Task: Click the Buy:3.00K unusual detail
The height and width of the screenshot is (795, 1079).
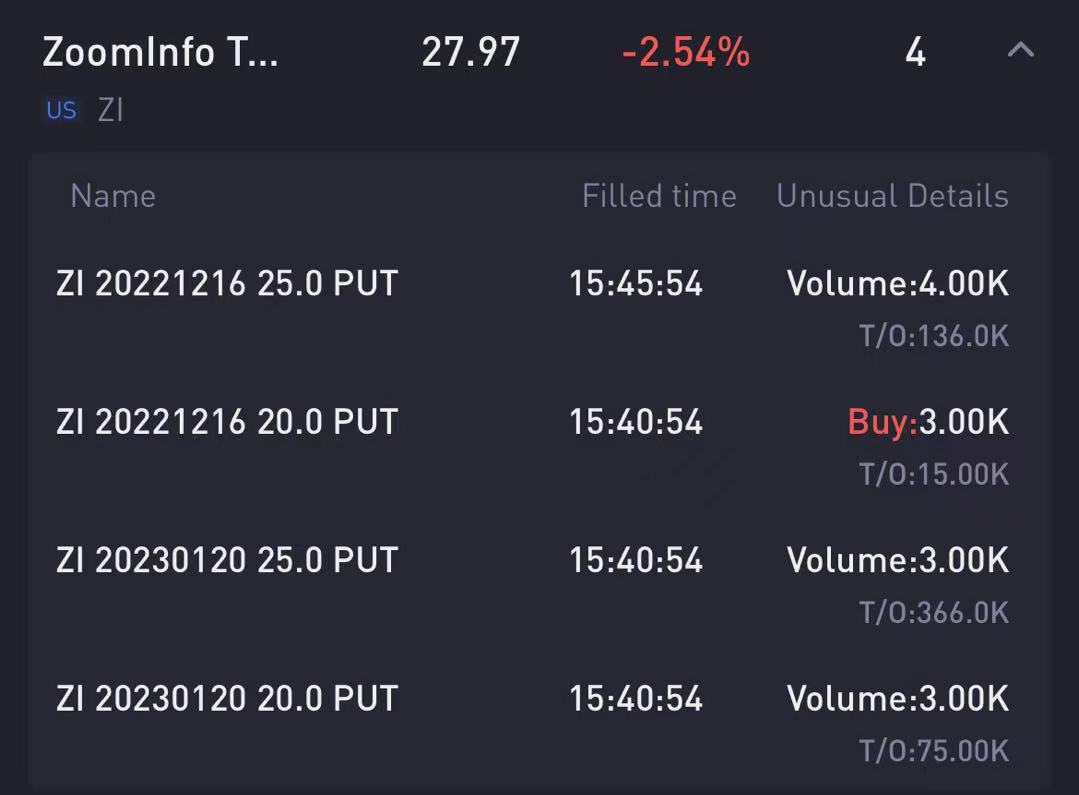Action: [x=928, y=422]
